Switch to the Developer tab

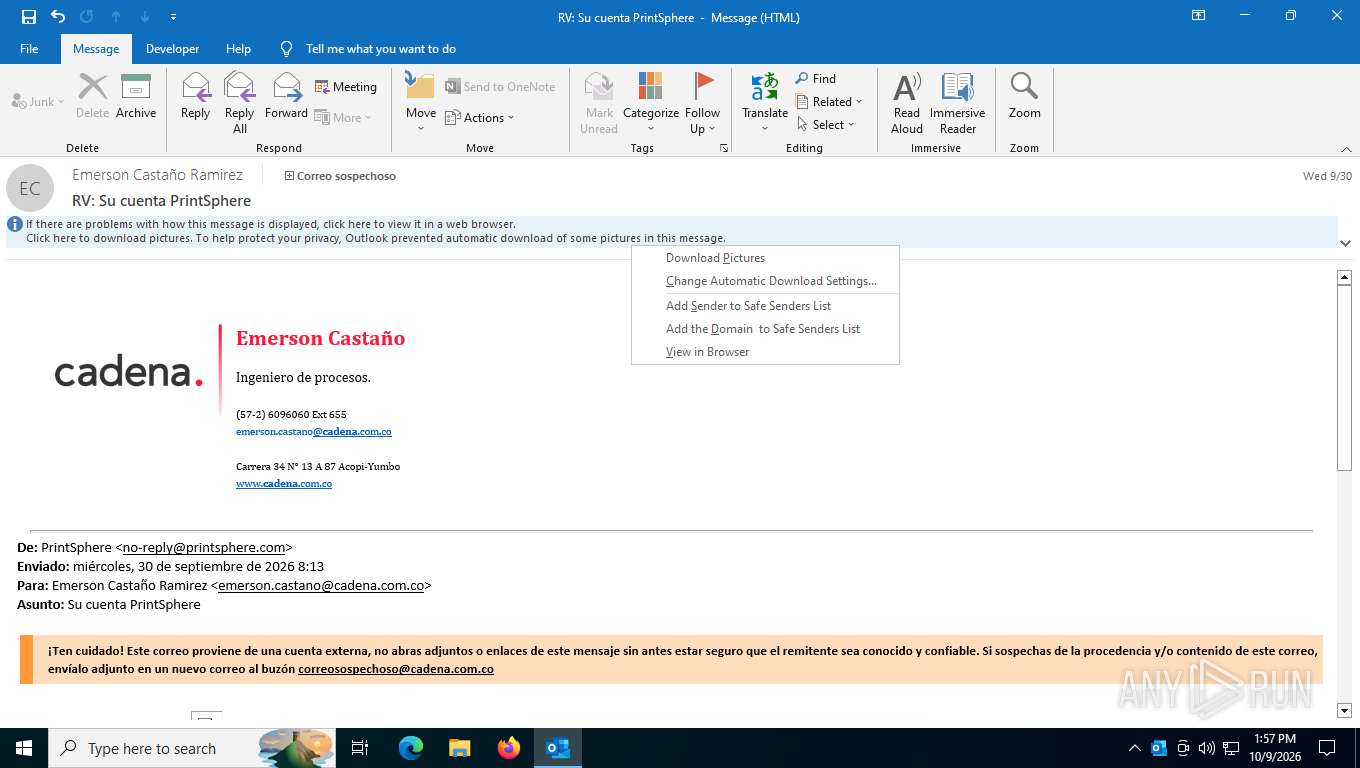point(172,49)
